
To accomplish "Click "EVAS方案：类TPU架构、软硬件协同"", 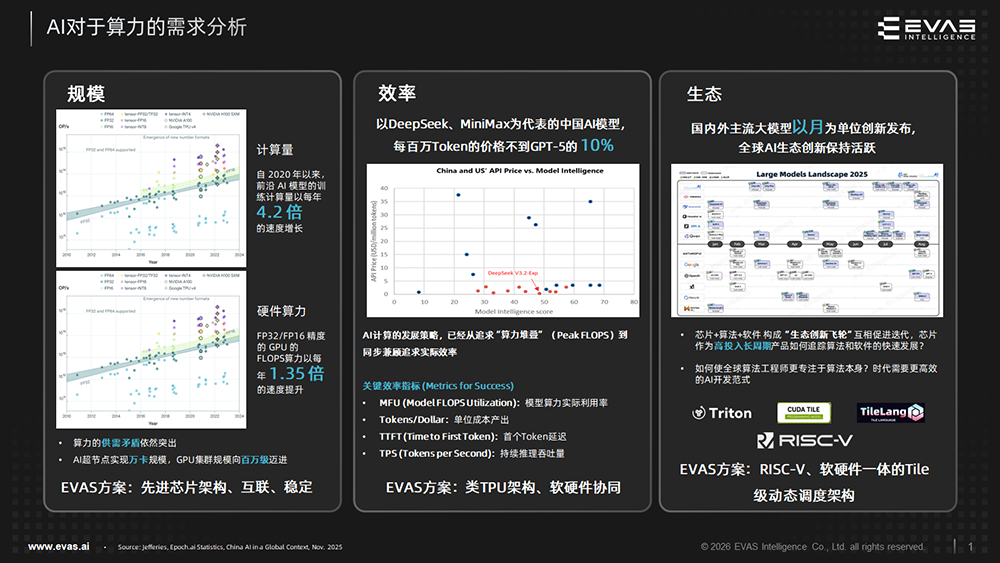I will pos(503,488).
